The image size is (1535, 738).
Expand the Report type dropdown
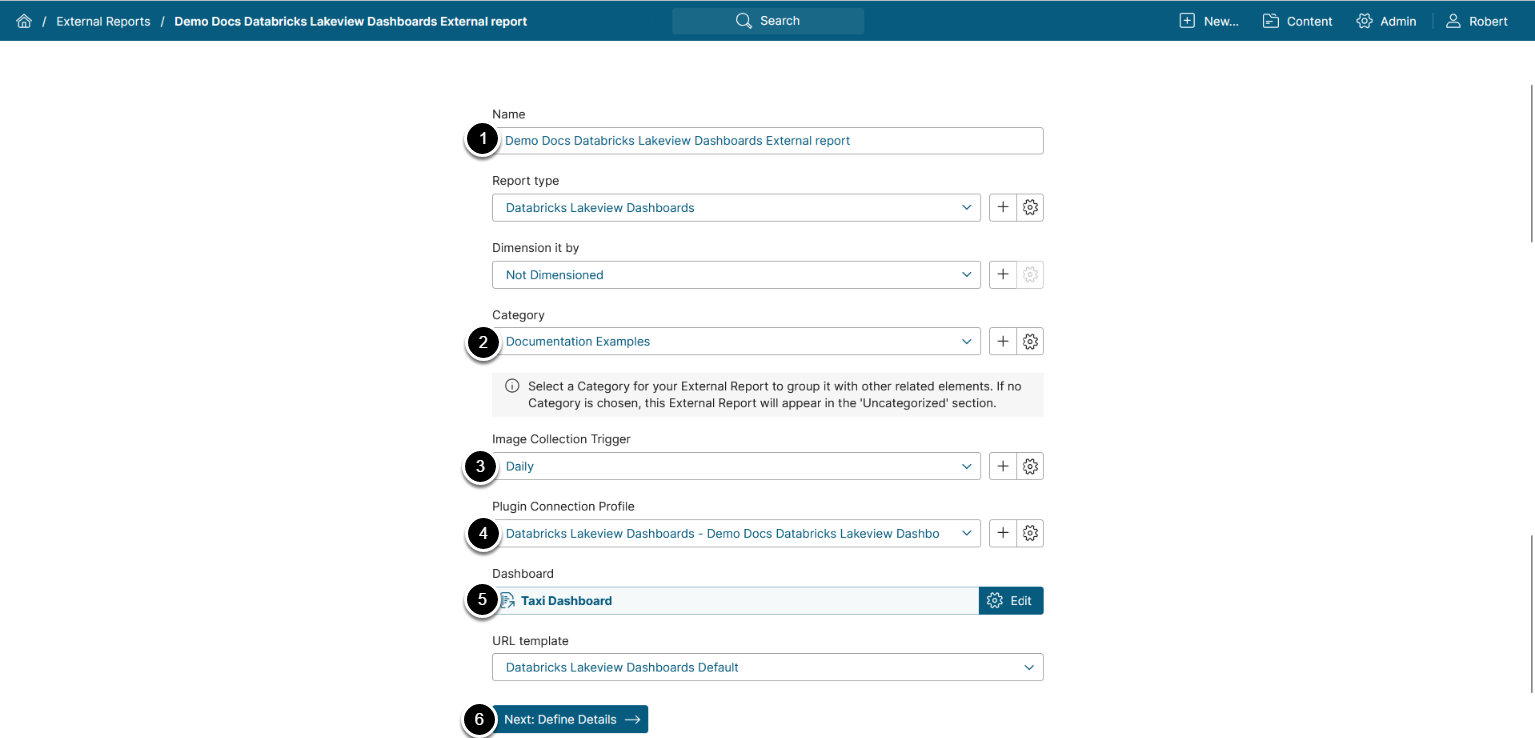[736, 208]
